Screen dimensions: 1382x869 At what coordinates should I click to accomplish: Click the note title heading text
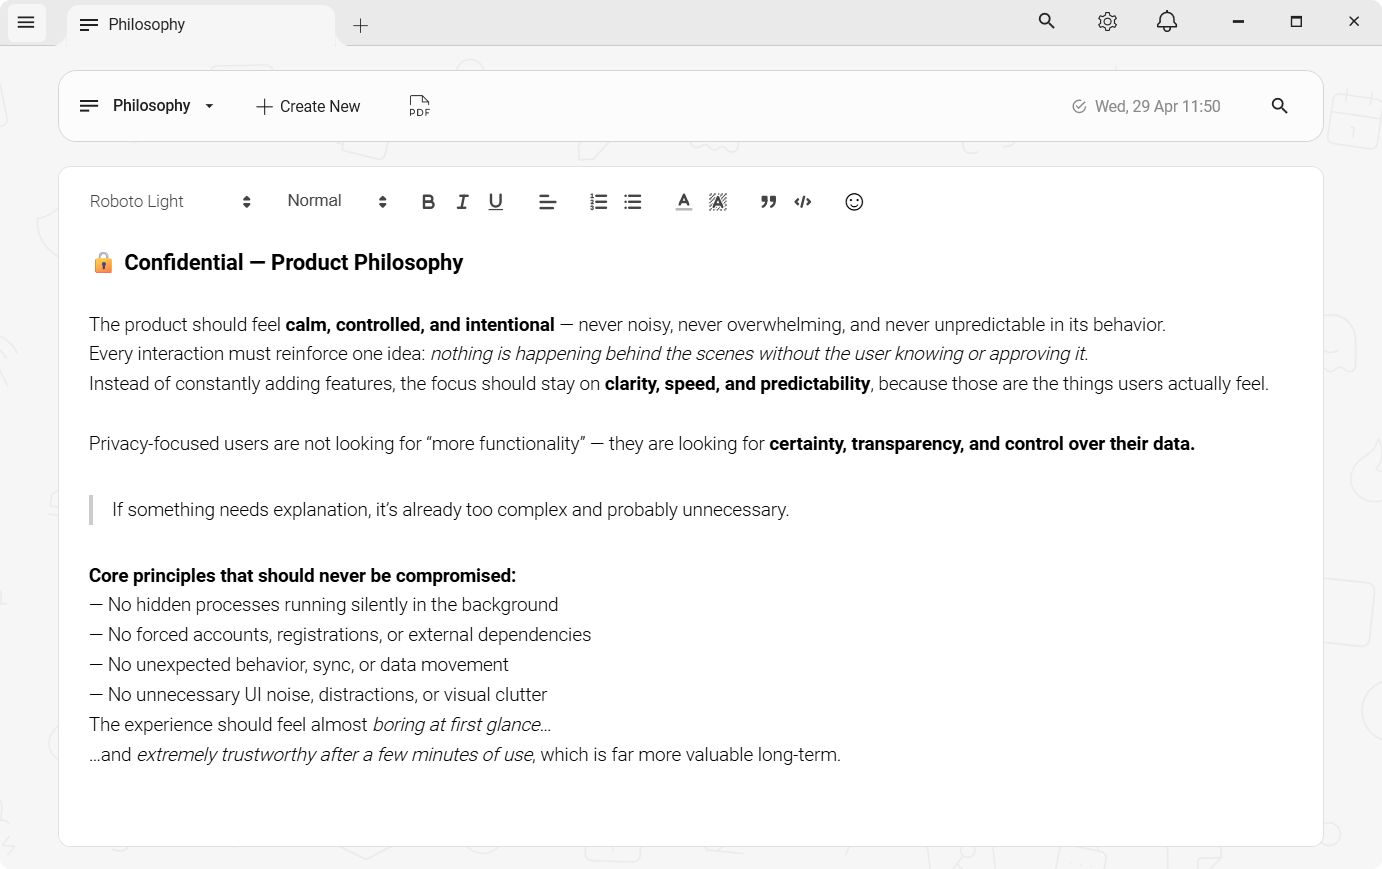[x=293, y=262]
